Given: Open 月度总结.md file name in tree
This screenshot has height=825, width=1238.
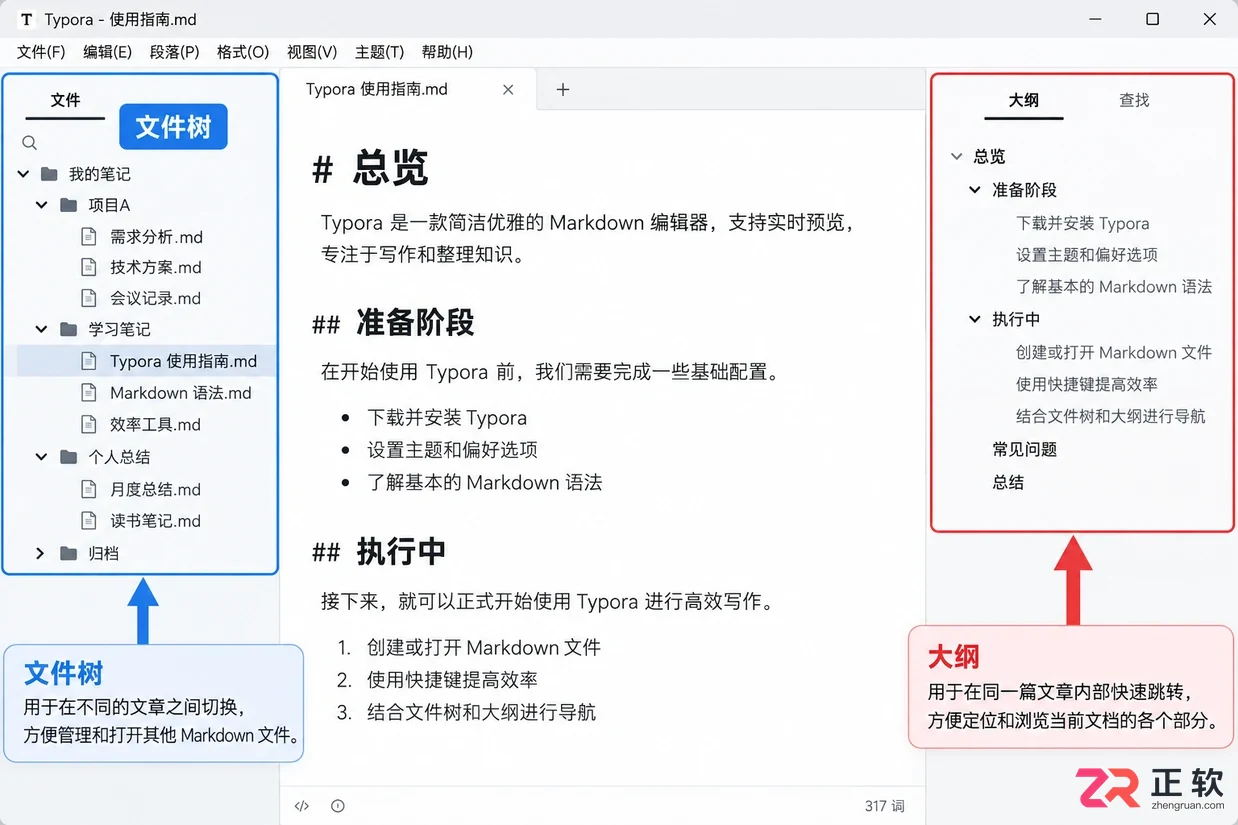Looking at the screenshot, I should 156,489.
